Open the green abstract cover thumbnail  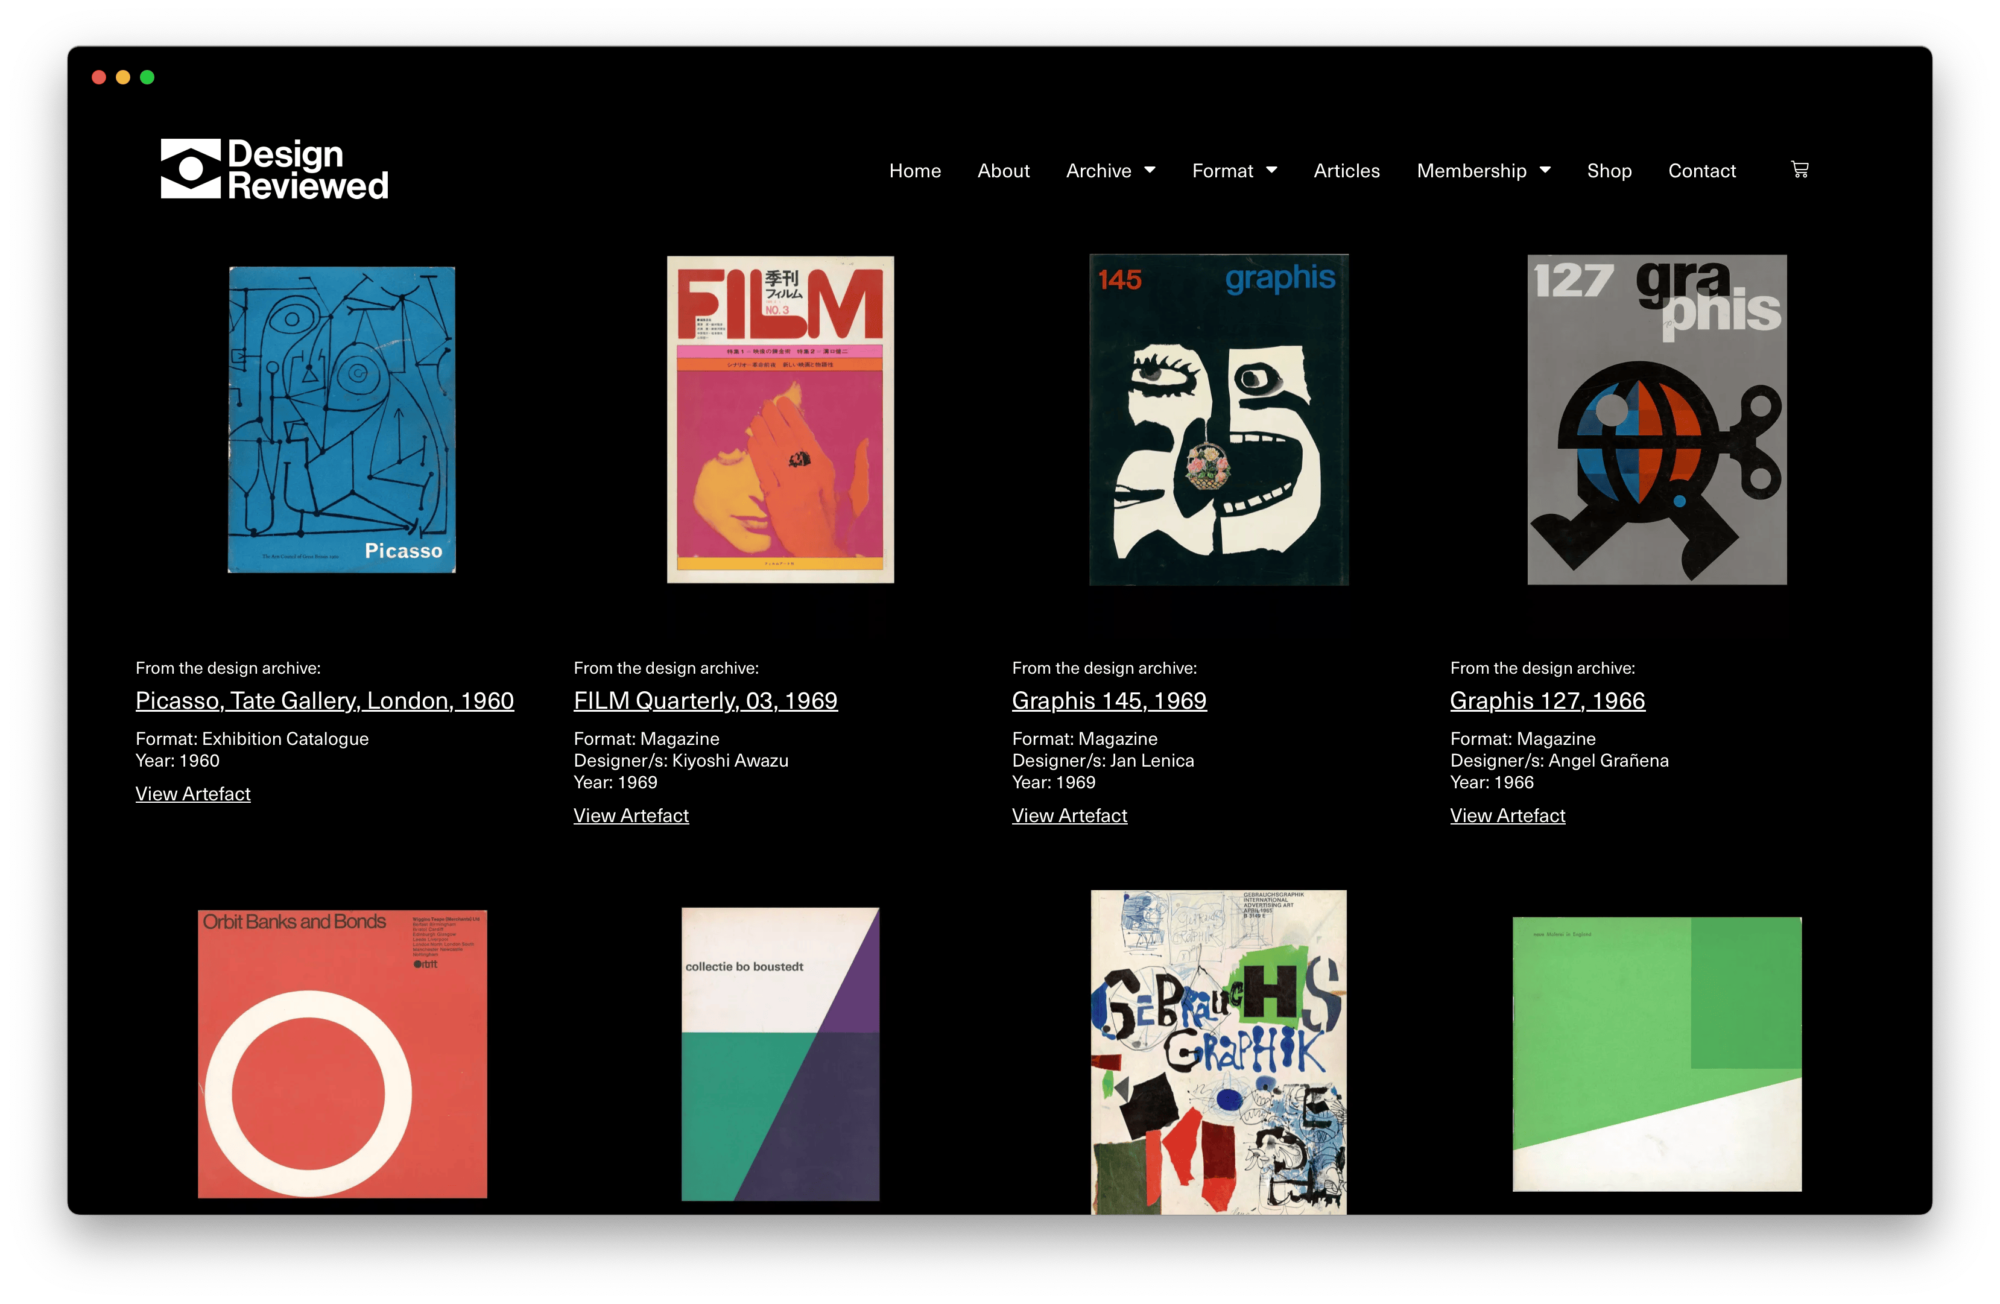tap(1657, 1054)
